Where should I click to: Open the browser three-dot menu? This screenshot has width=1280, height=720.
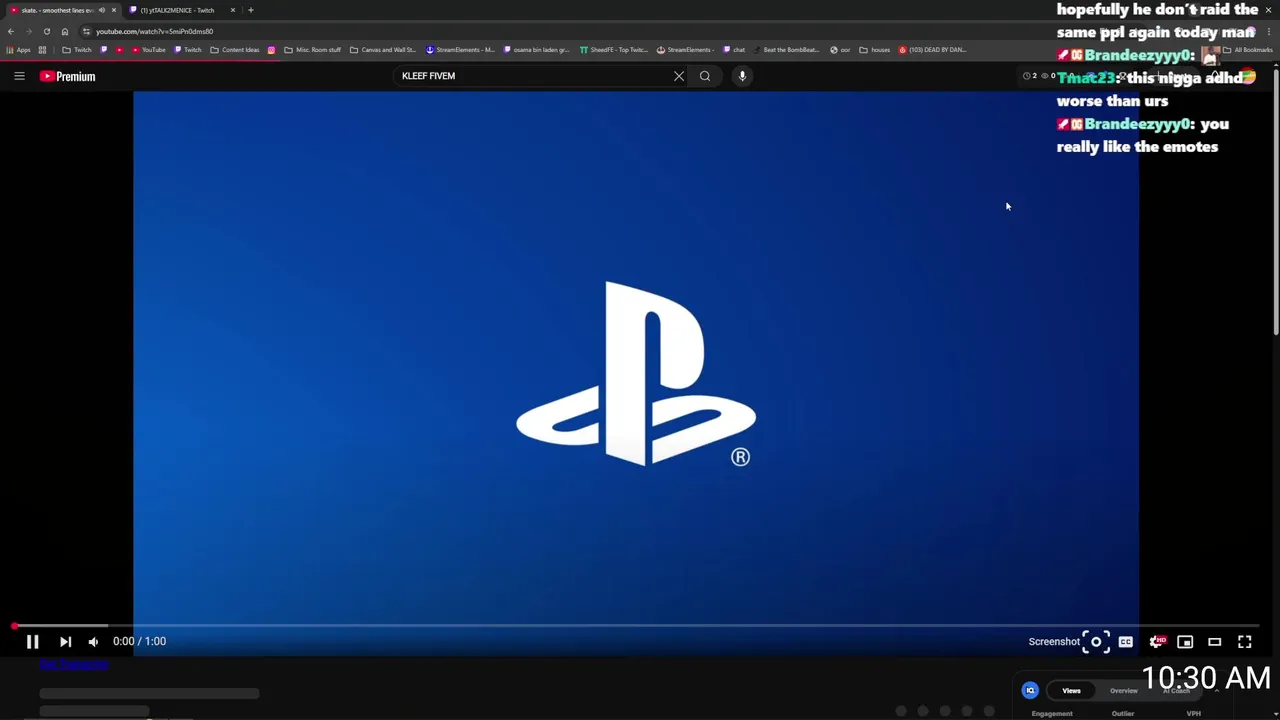point(1269,31)
